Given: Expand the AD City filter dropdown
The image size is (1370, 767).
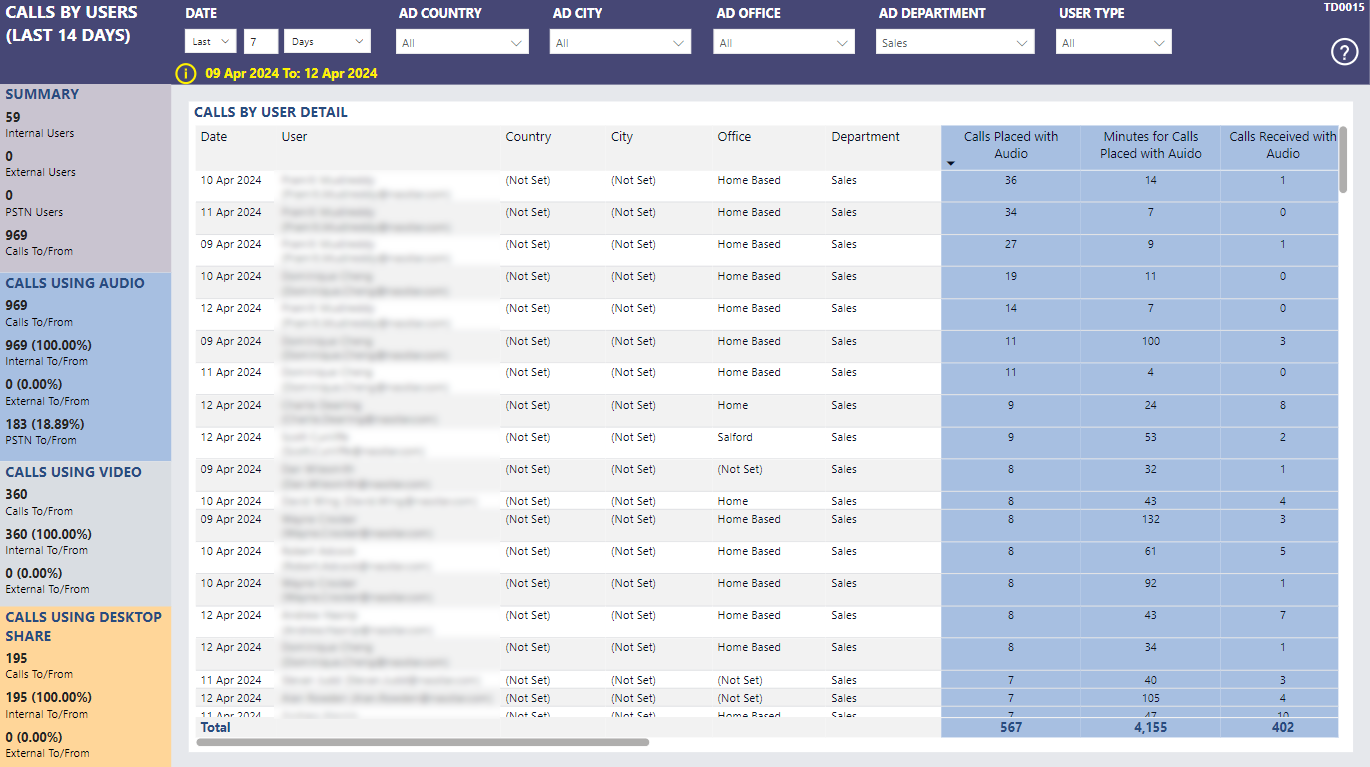Looking at the screenshot, I should point(620,43).
